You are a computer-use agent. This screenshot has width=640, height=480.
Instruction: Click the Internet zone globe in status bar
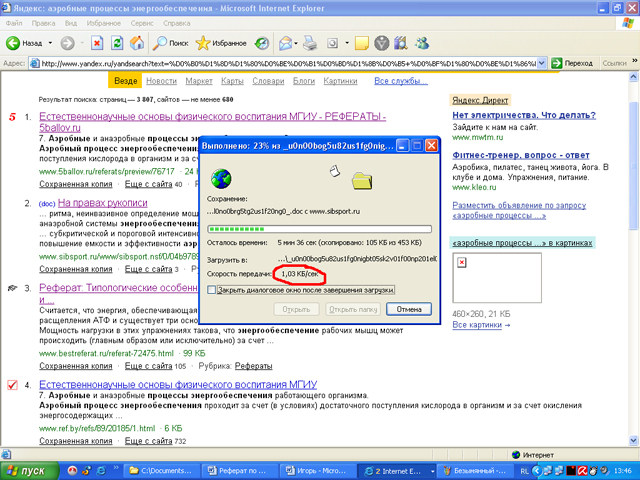(516, 454)
